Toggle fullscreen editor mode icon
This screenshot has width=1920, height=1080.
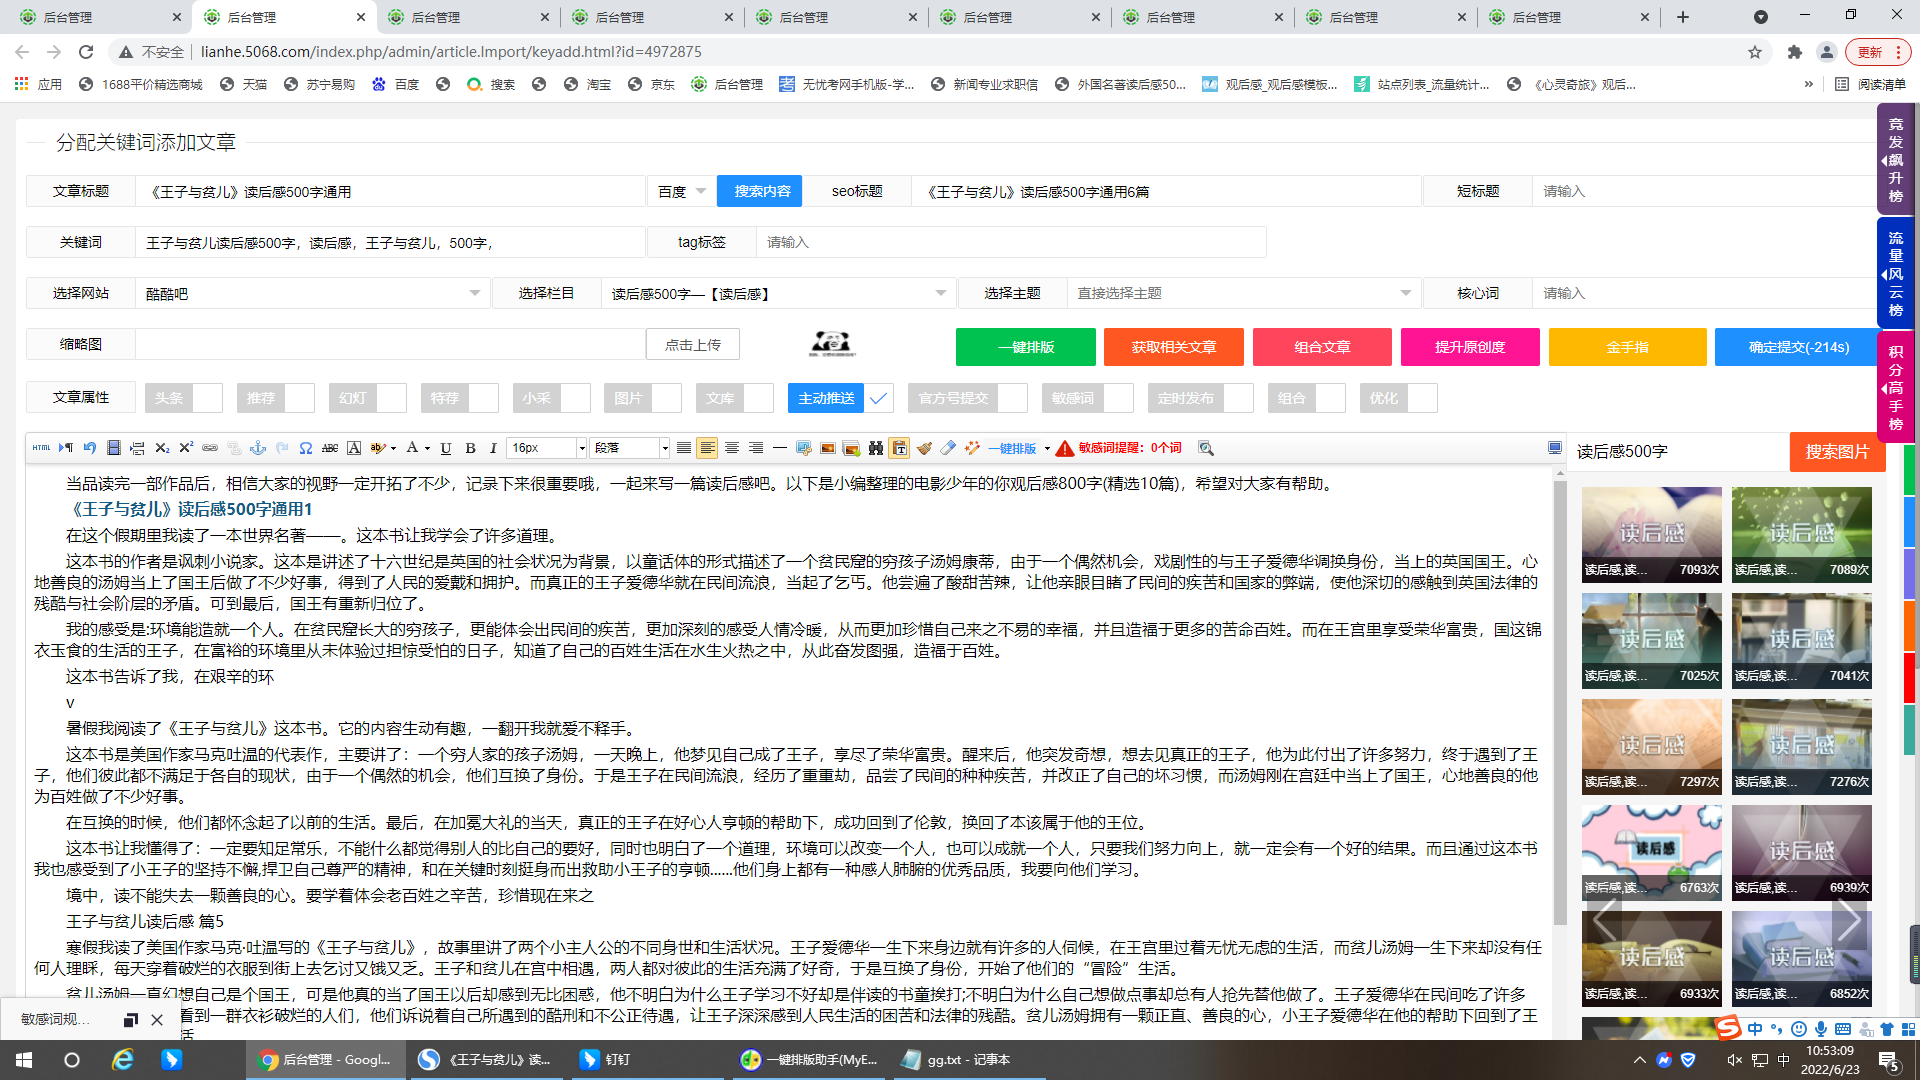pyautogui.click(x=1555, y=448)
